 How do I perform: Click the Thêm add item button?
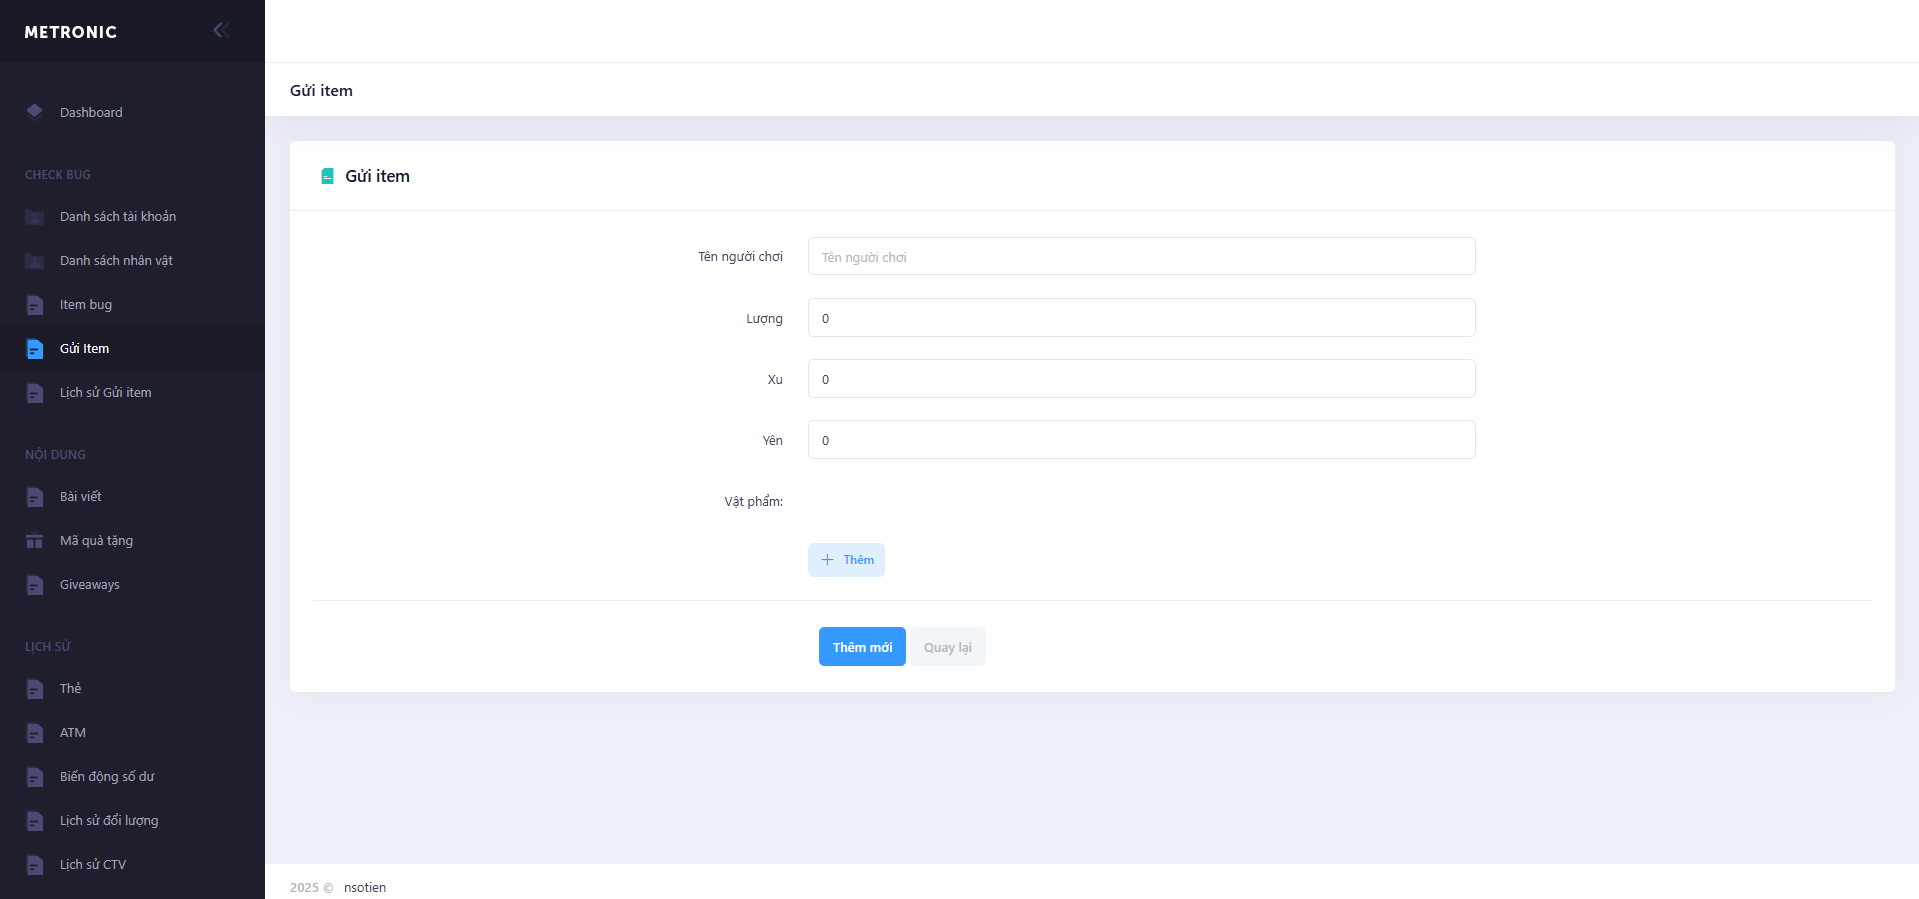[x=846, y=560]
